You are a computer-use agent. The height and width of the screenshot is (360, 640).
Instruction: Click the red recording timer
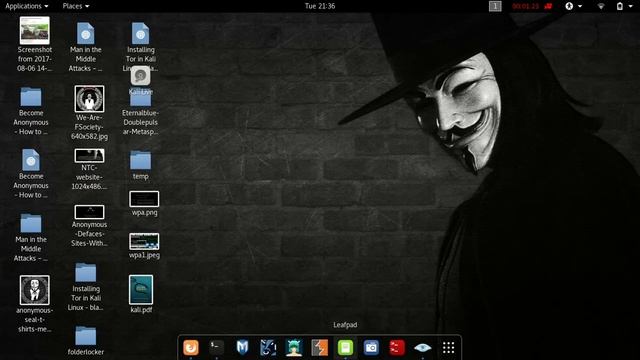coord(526,6)
